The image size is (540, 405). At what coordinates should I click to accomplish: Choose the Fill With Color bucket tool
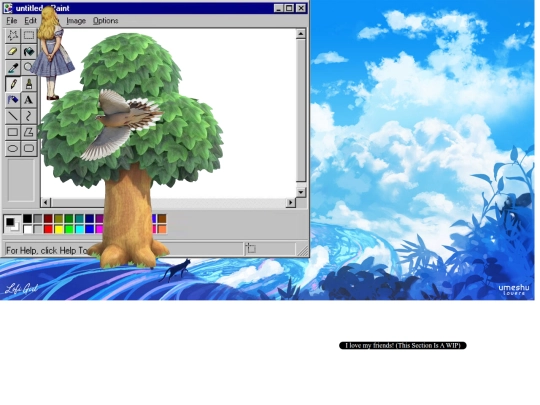(29, 51)
